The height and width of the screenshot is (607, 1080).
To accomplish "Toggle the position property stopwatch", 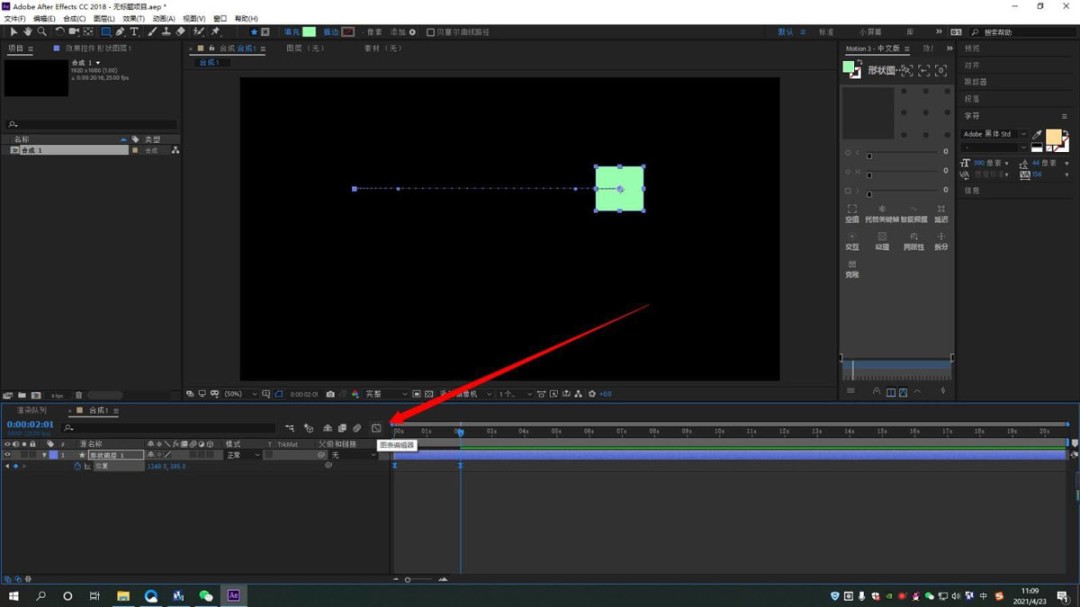I will 77,466.
